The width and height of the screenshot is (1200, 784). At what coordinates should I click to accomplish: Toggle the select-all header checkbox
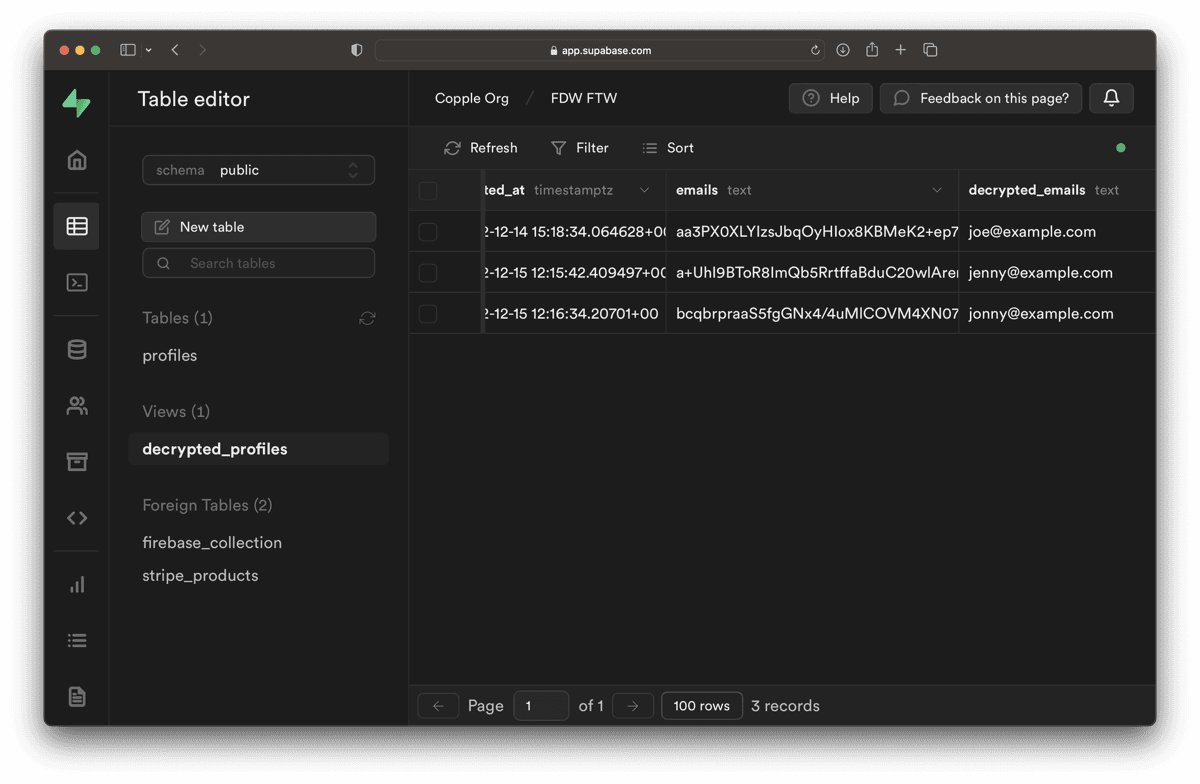point(428,190)
